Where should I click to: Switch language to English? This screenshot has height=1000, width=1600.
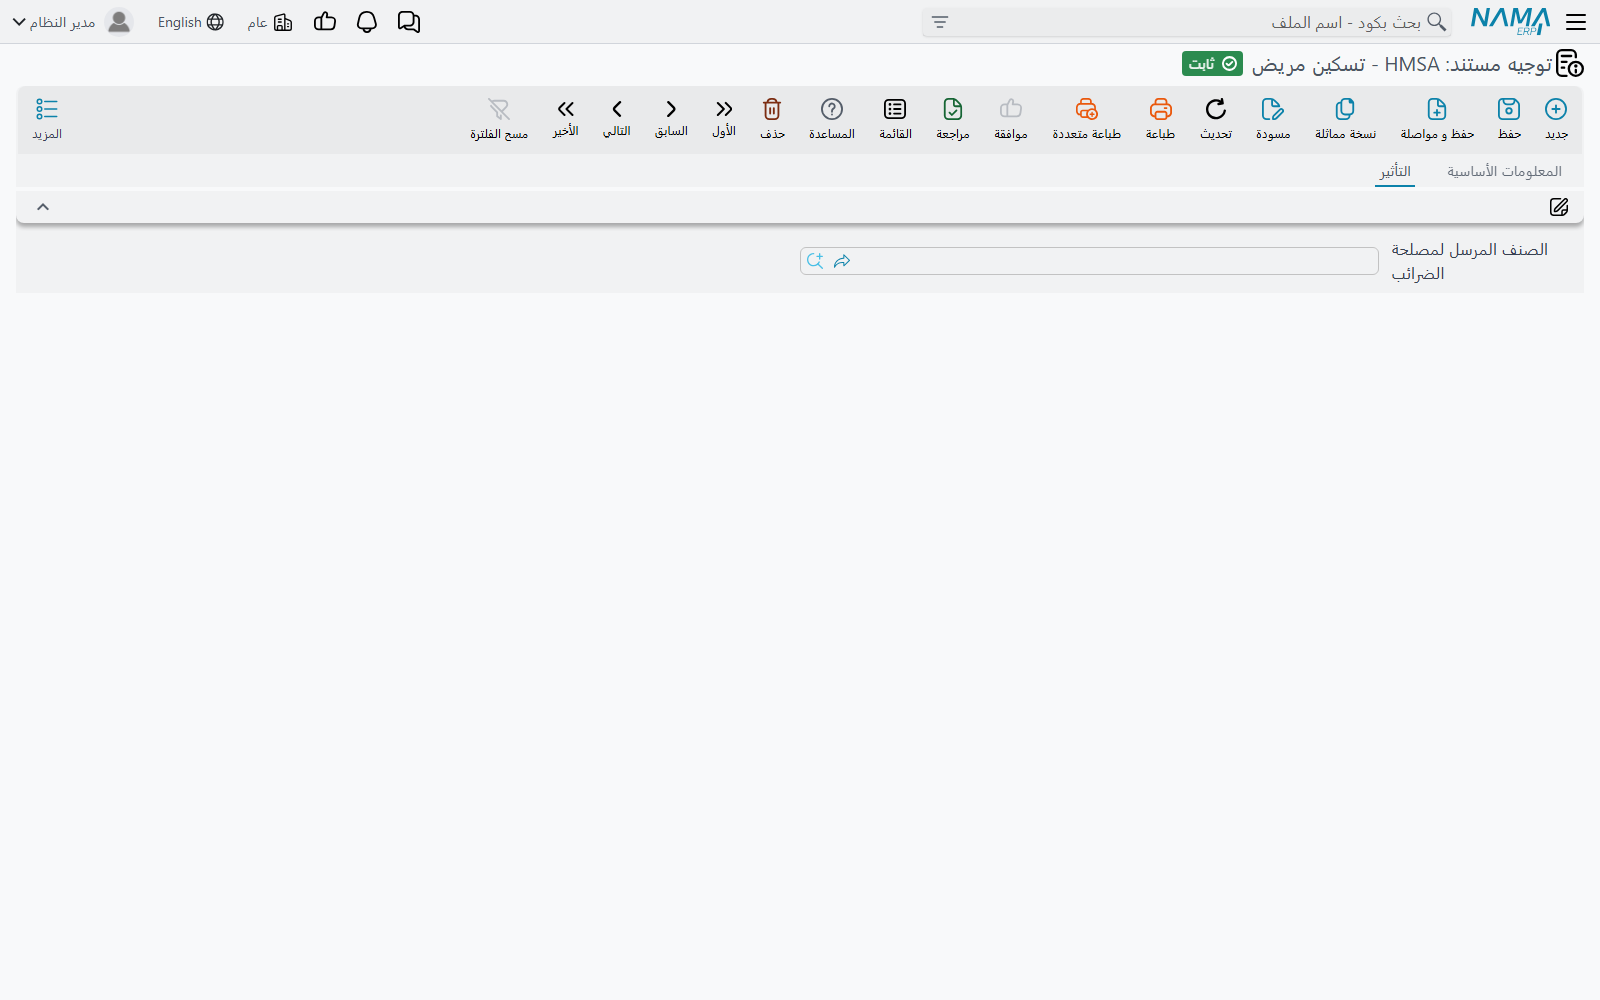point(191,22)
